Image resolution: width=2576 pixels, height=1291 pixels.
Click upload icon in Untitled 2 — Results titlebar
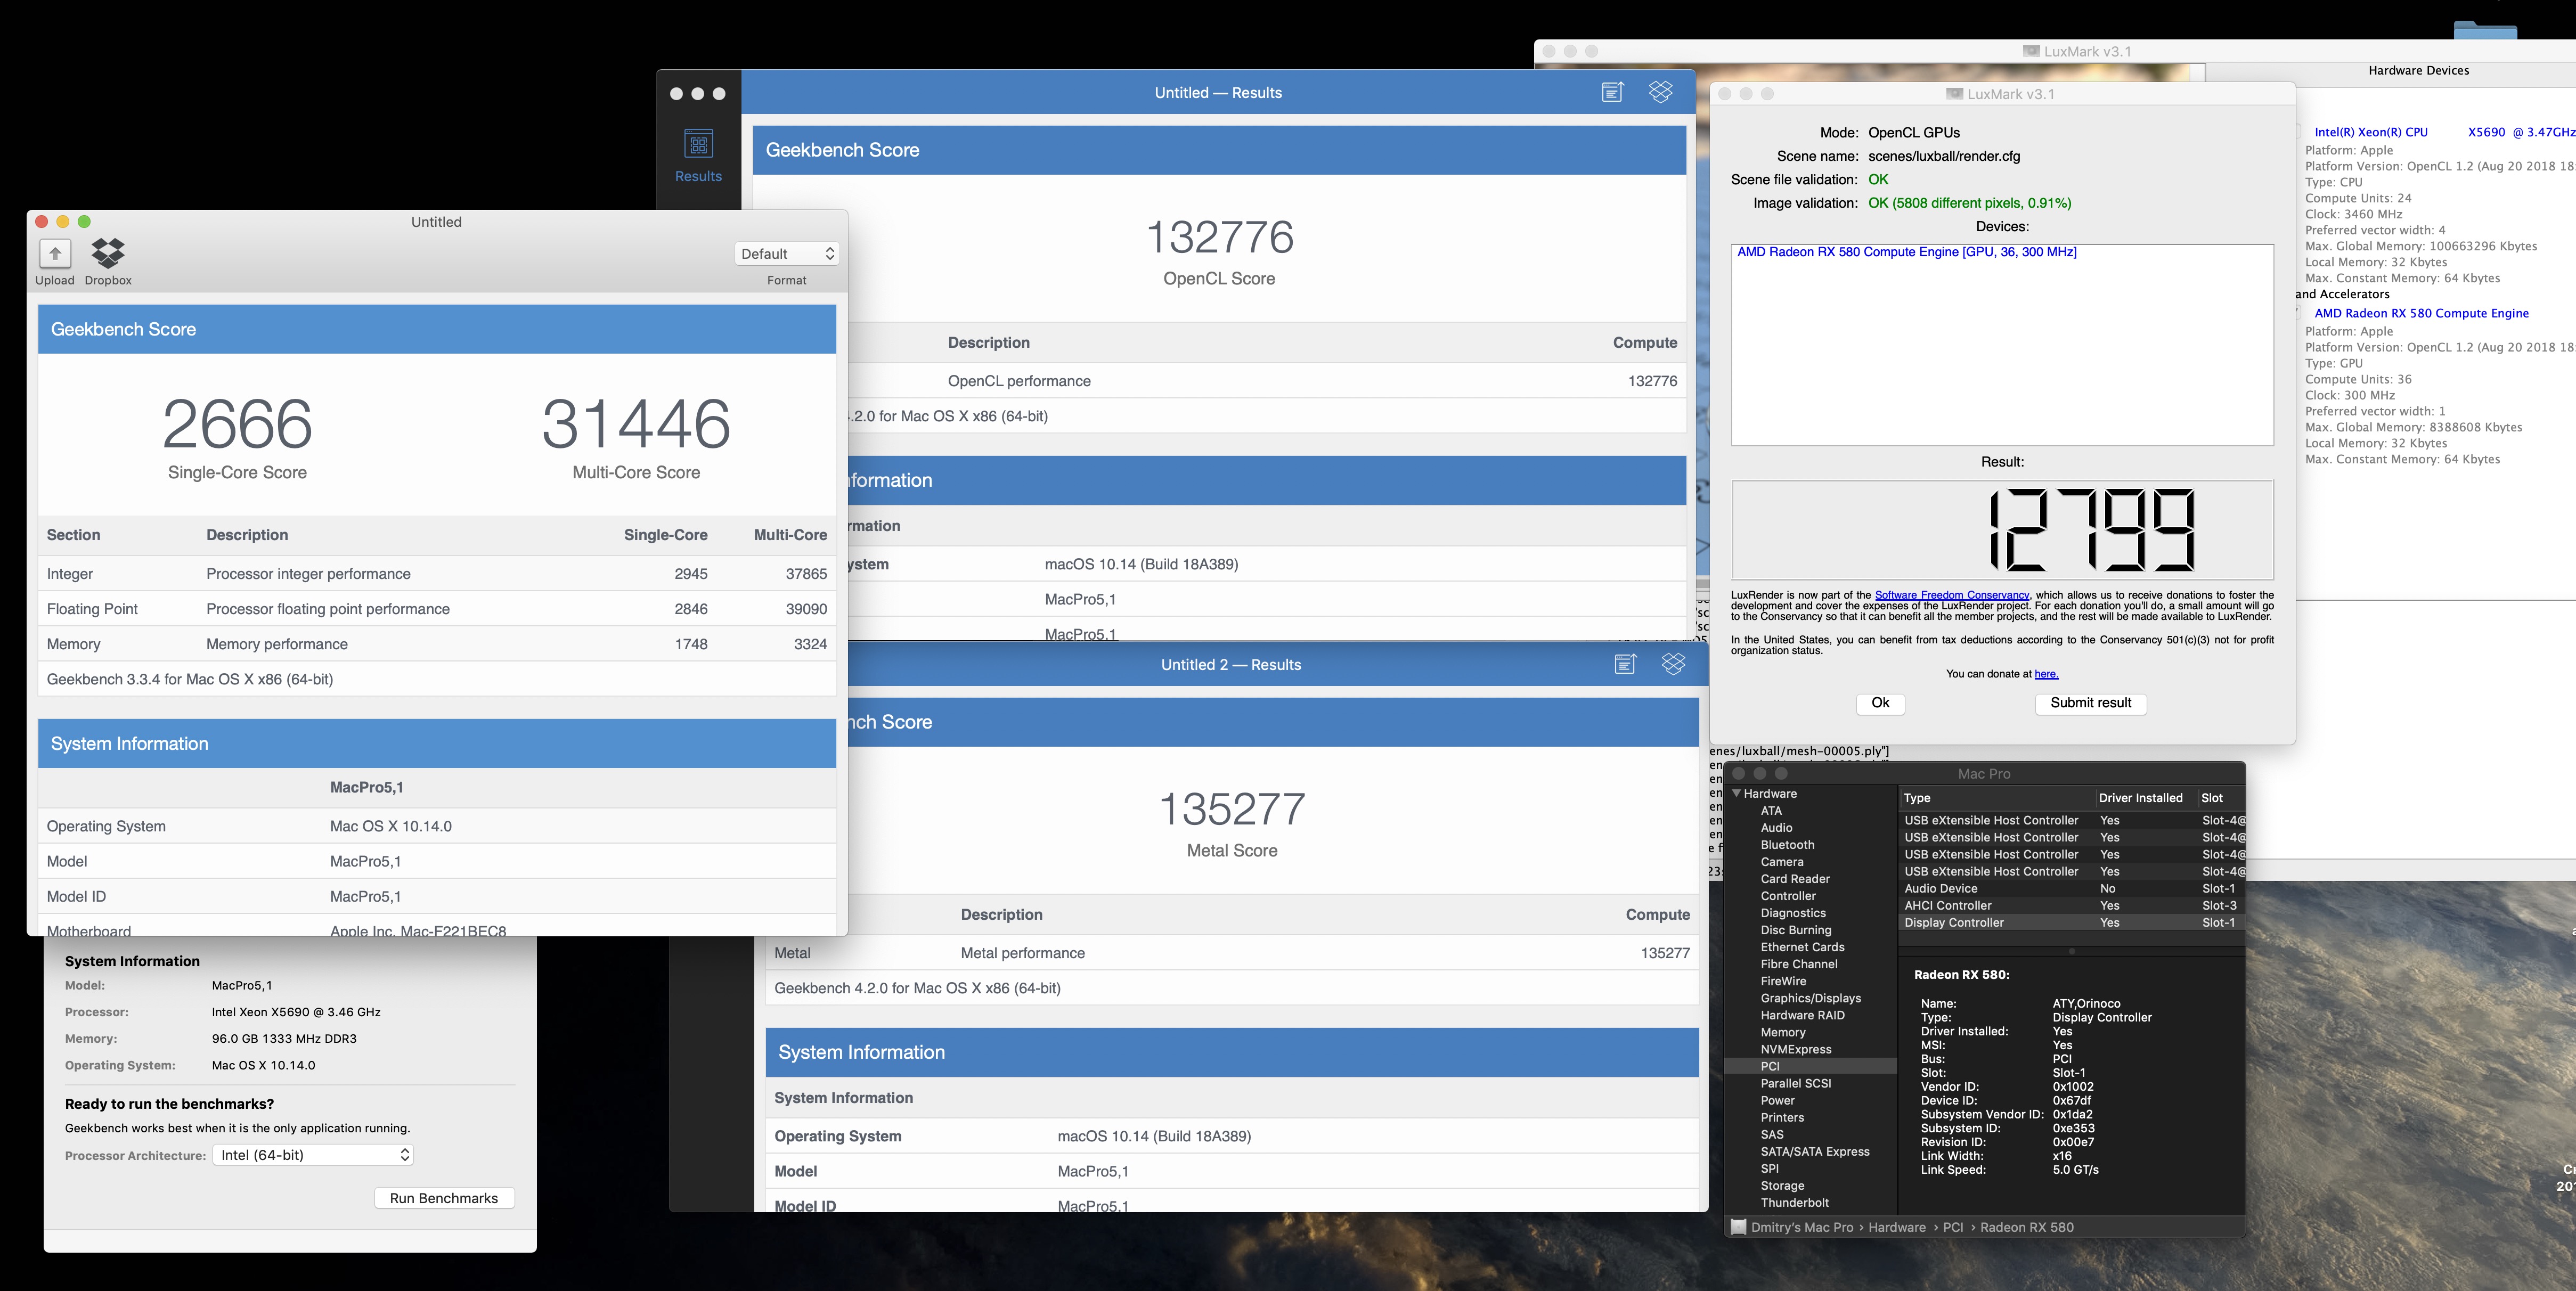coord(1625,664)
